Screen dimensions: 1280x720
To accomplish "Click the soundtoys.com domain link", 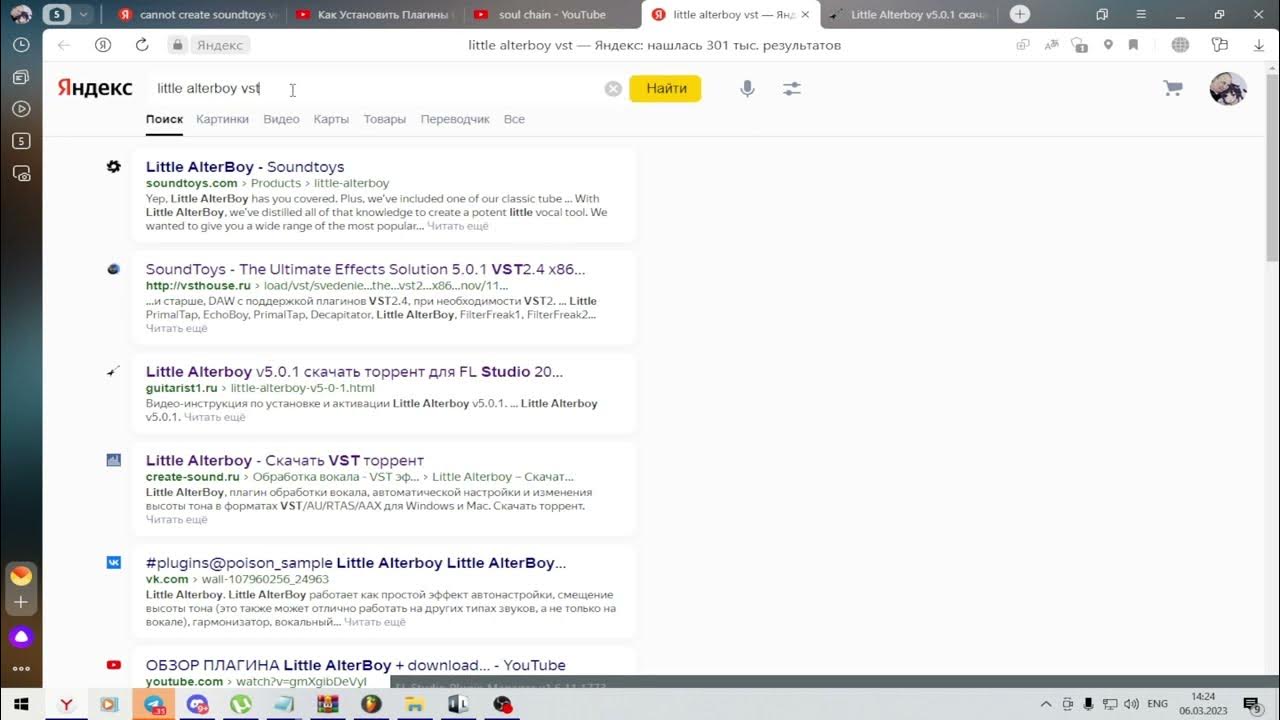I will pyautogui.click(x=192, y=183).
